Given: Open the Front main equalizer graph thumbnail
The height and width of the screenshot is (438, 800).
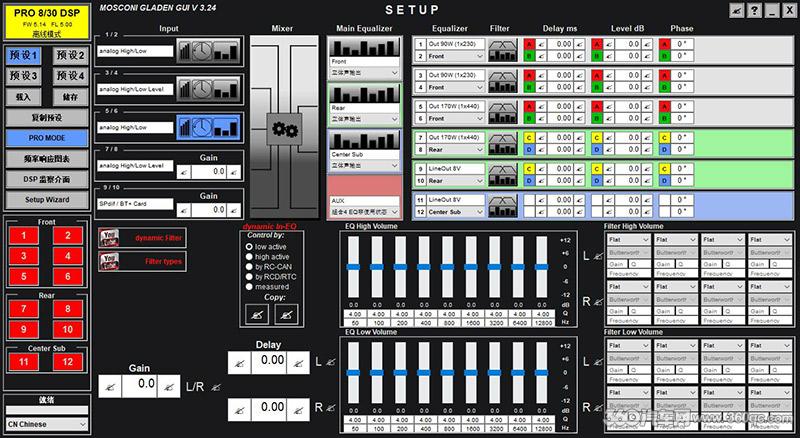Looking at the screenshot, I should [364, 48].
